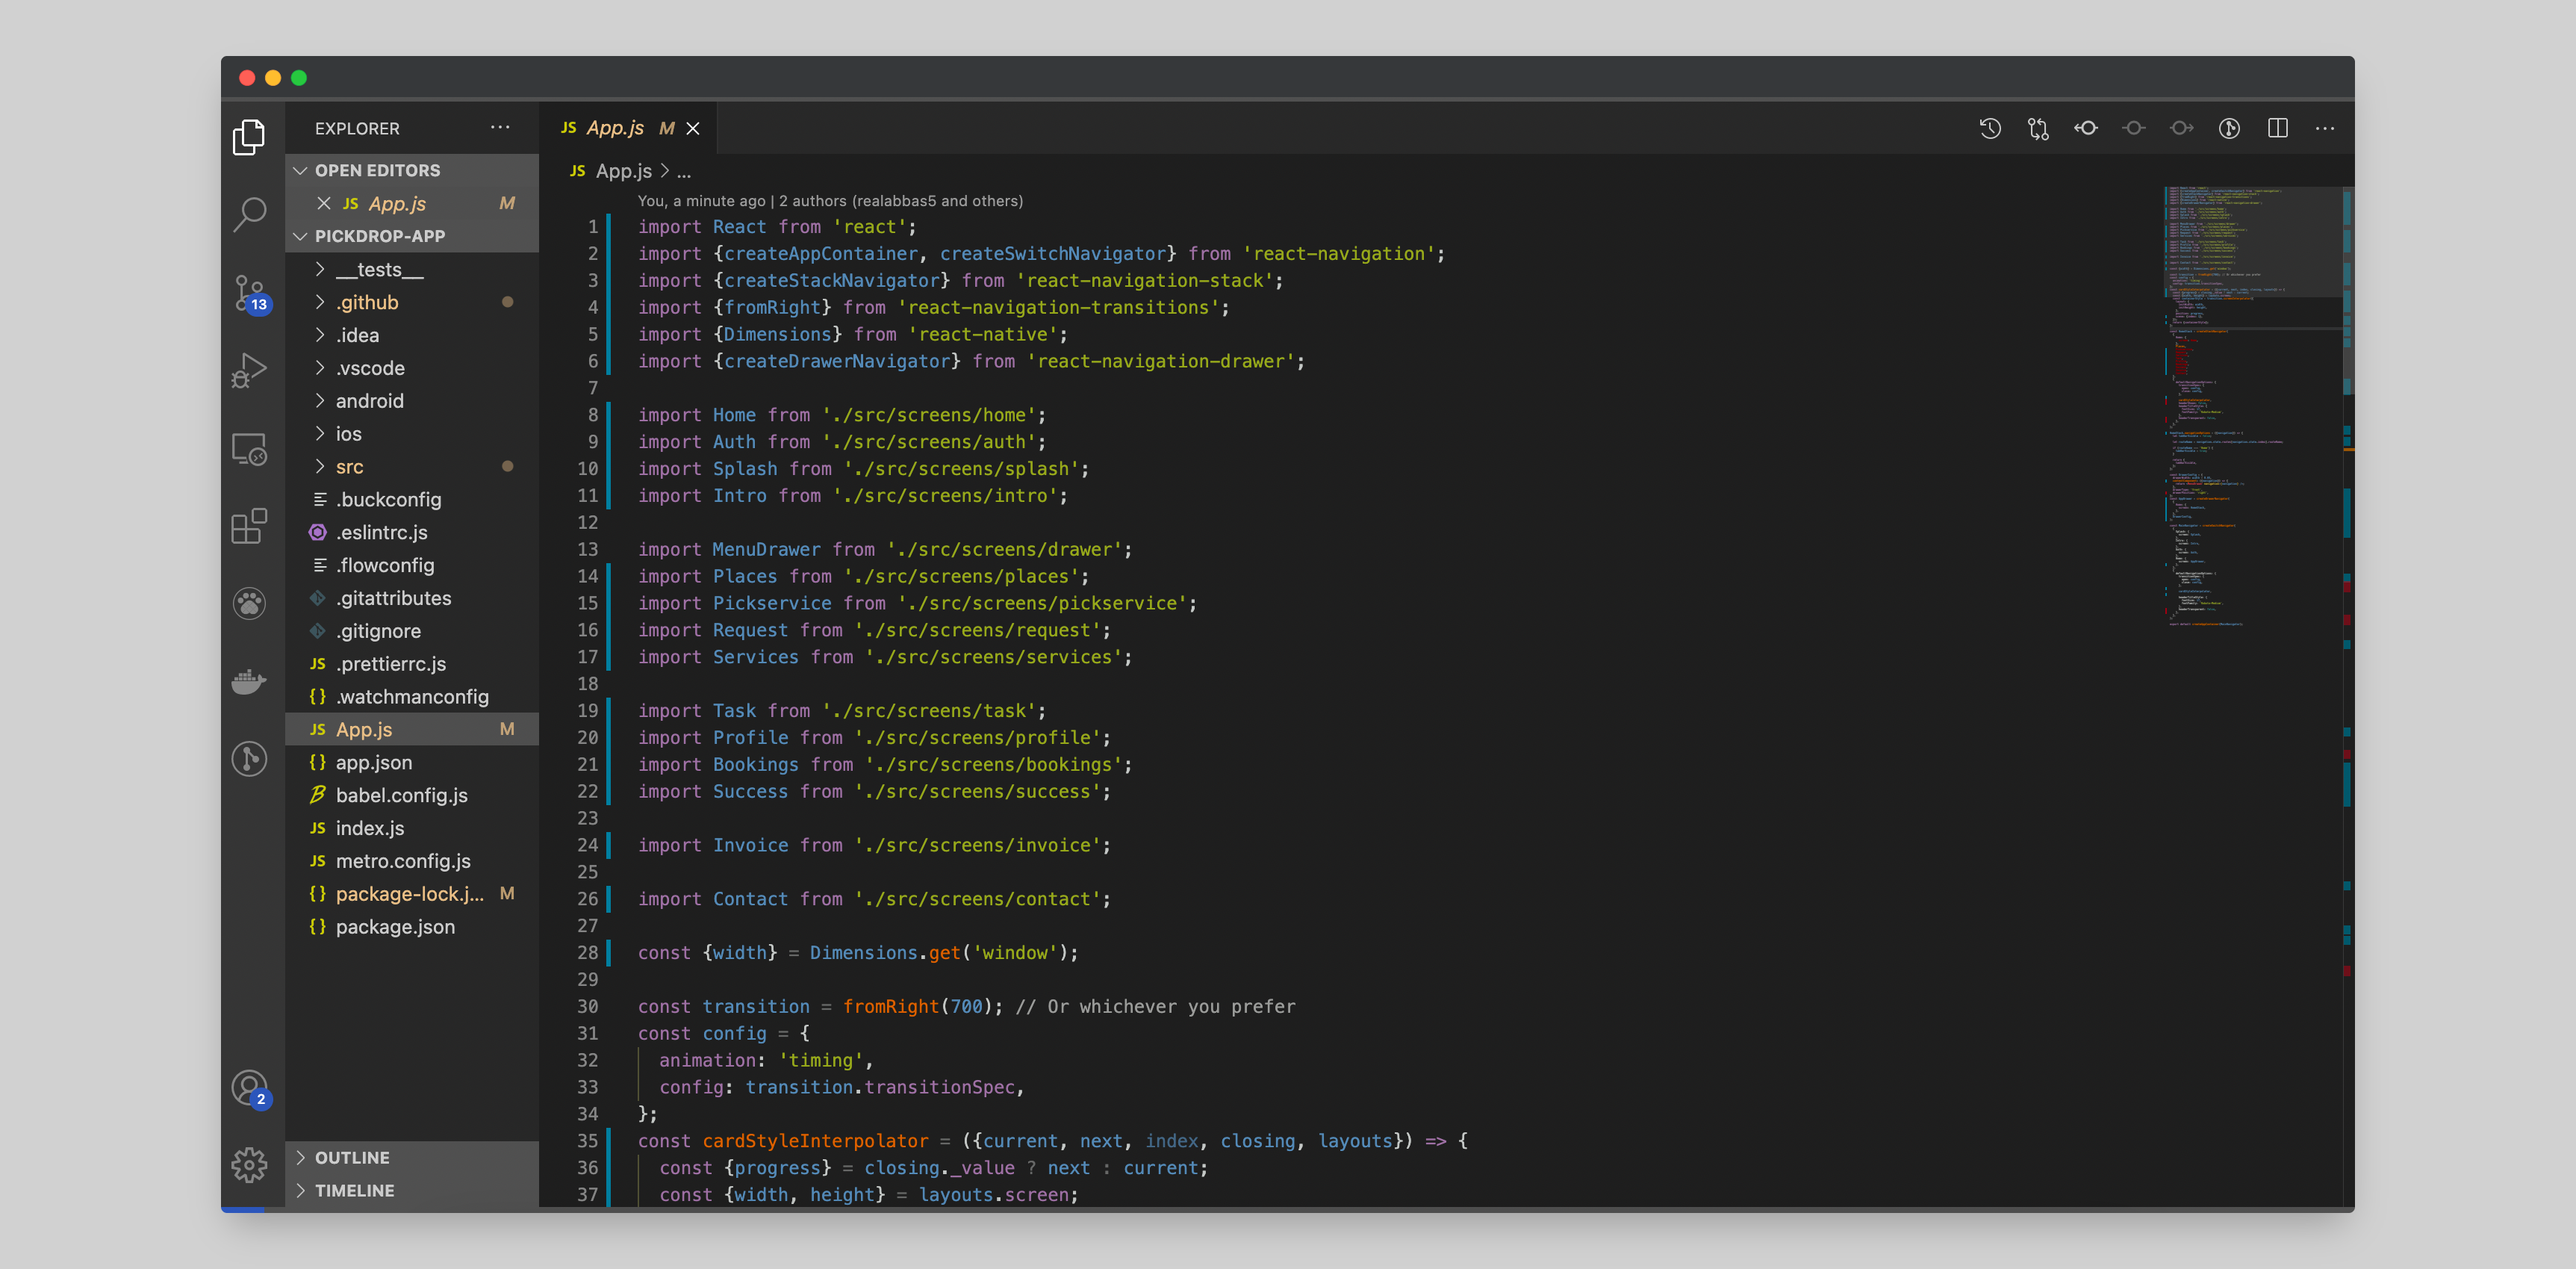
Task: Expand the ios folder
Action: (413, 434)
